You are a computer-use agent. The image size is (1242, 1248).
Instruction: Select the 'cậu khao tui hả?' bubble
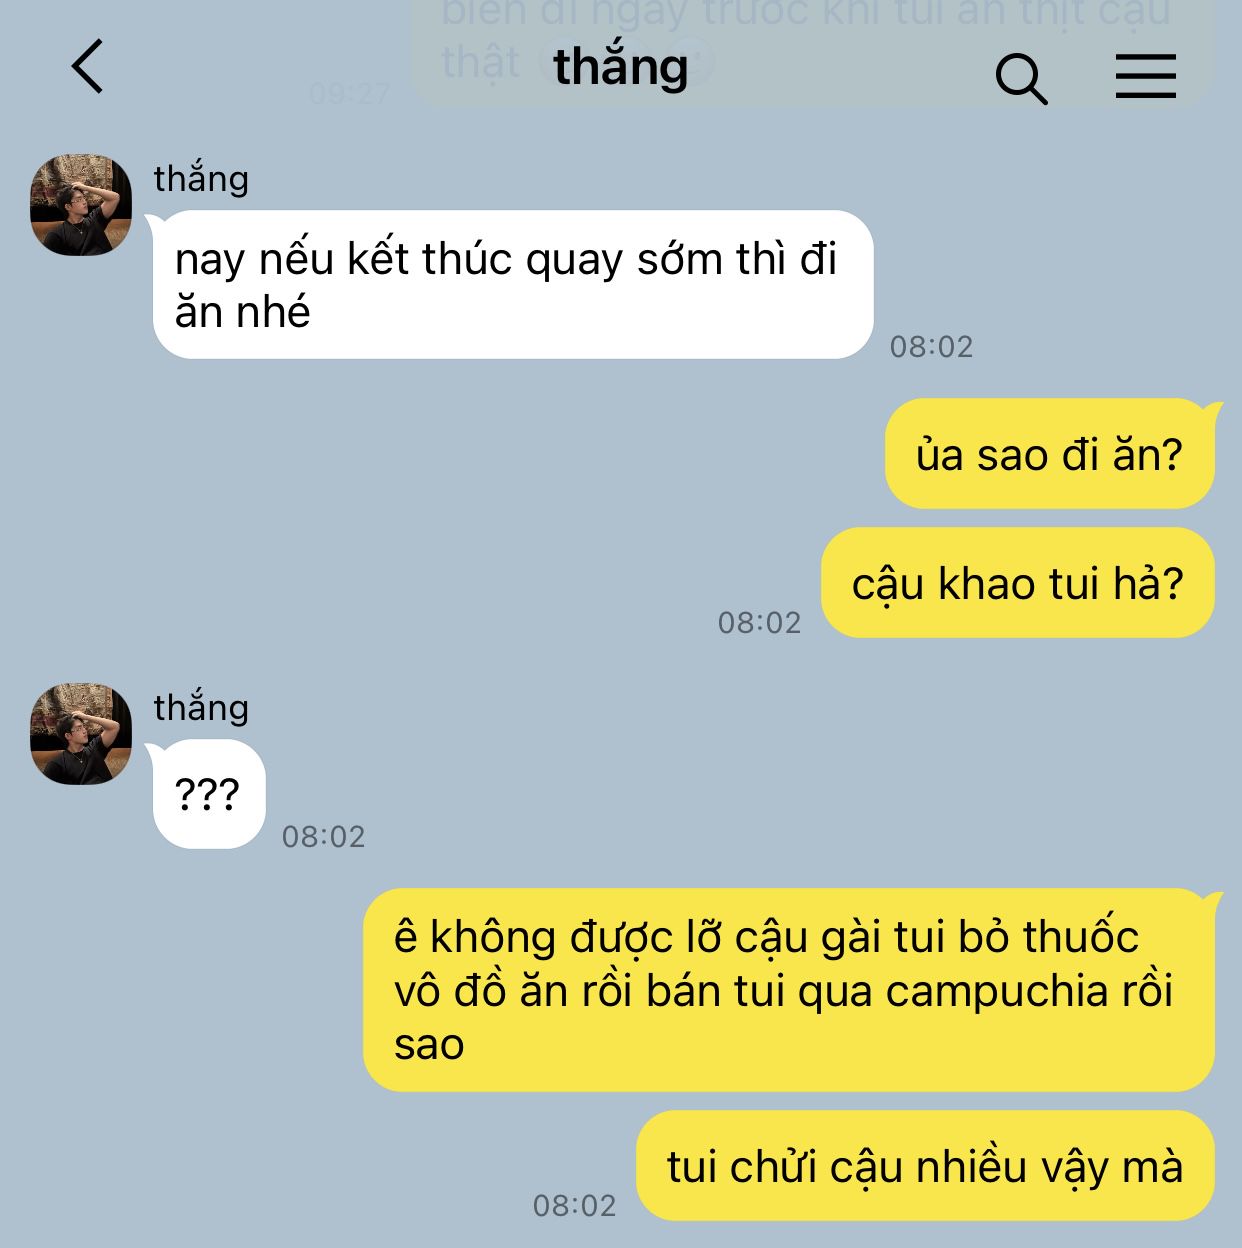1017,583
